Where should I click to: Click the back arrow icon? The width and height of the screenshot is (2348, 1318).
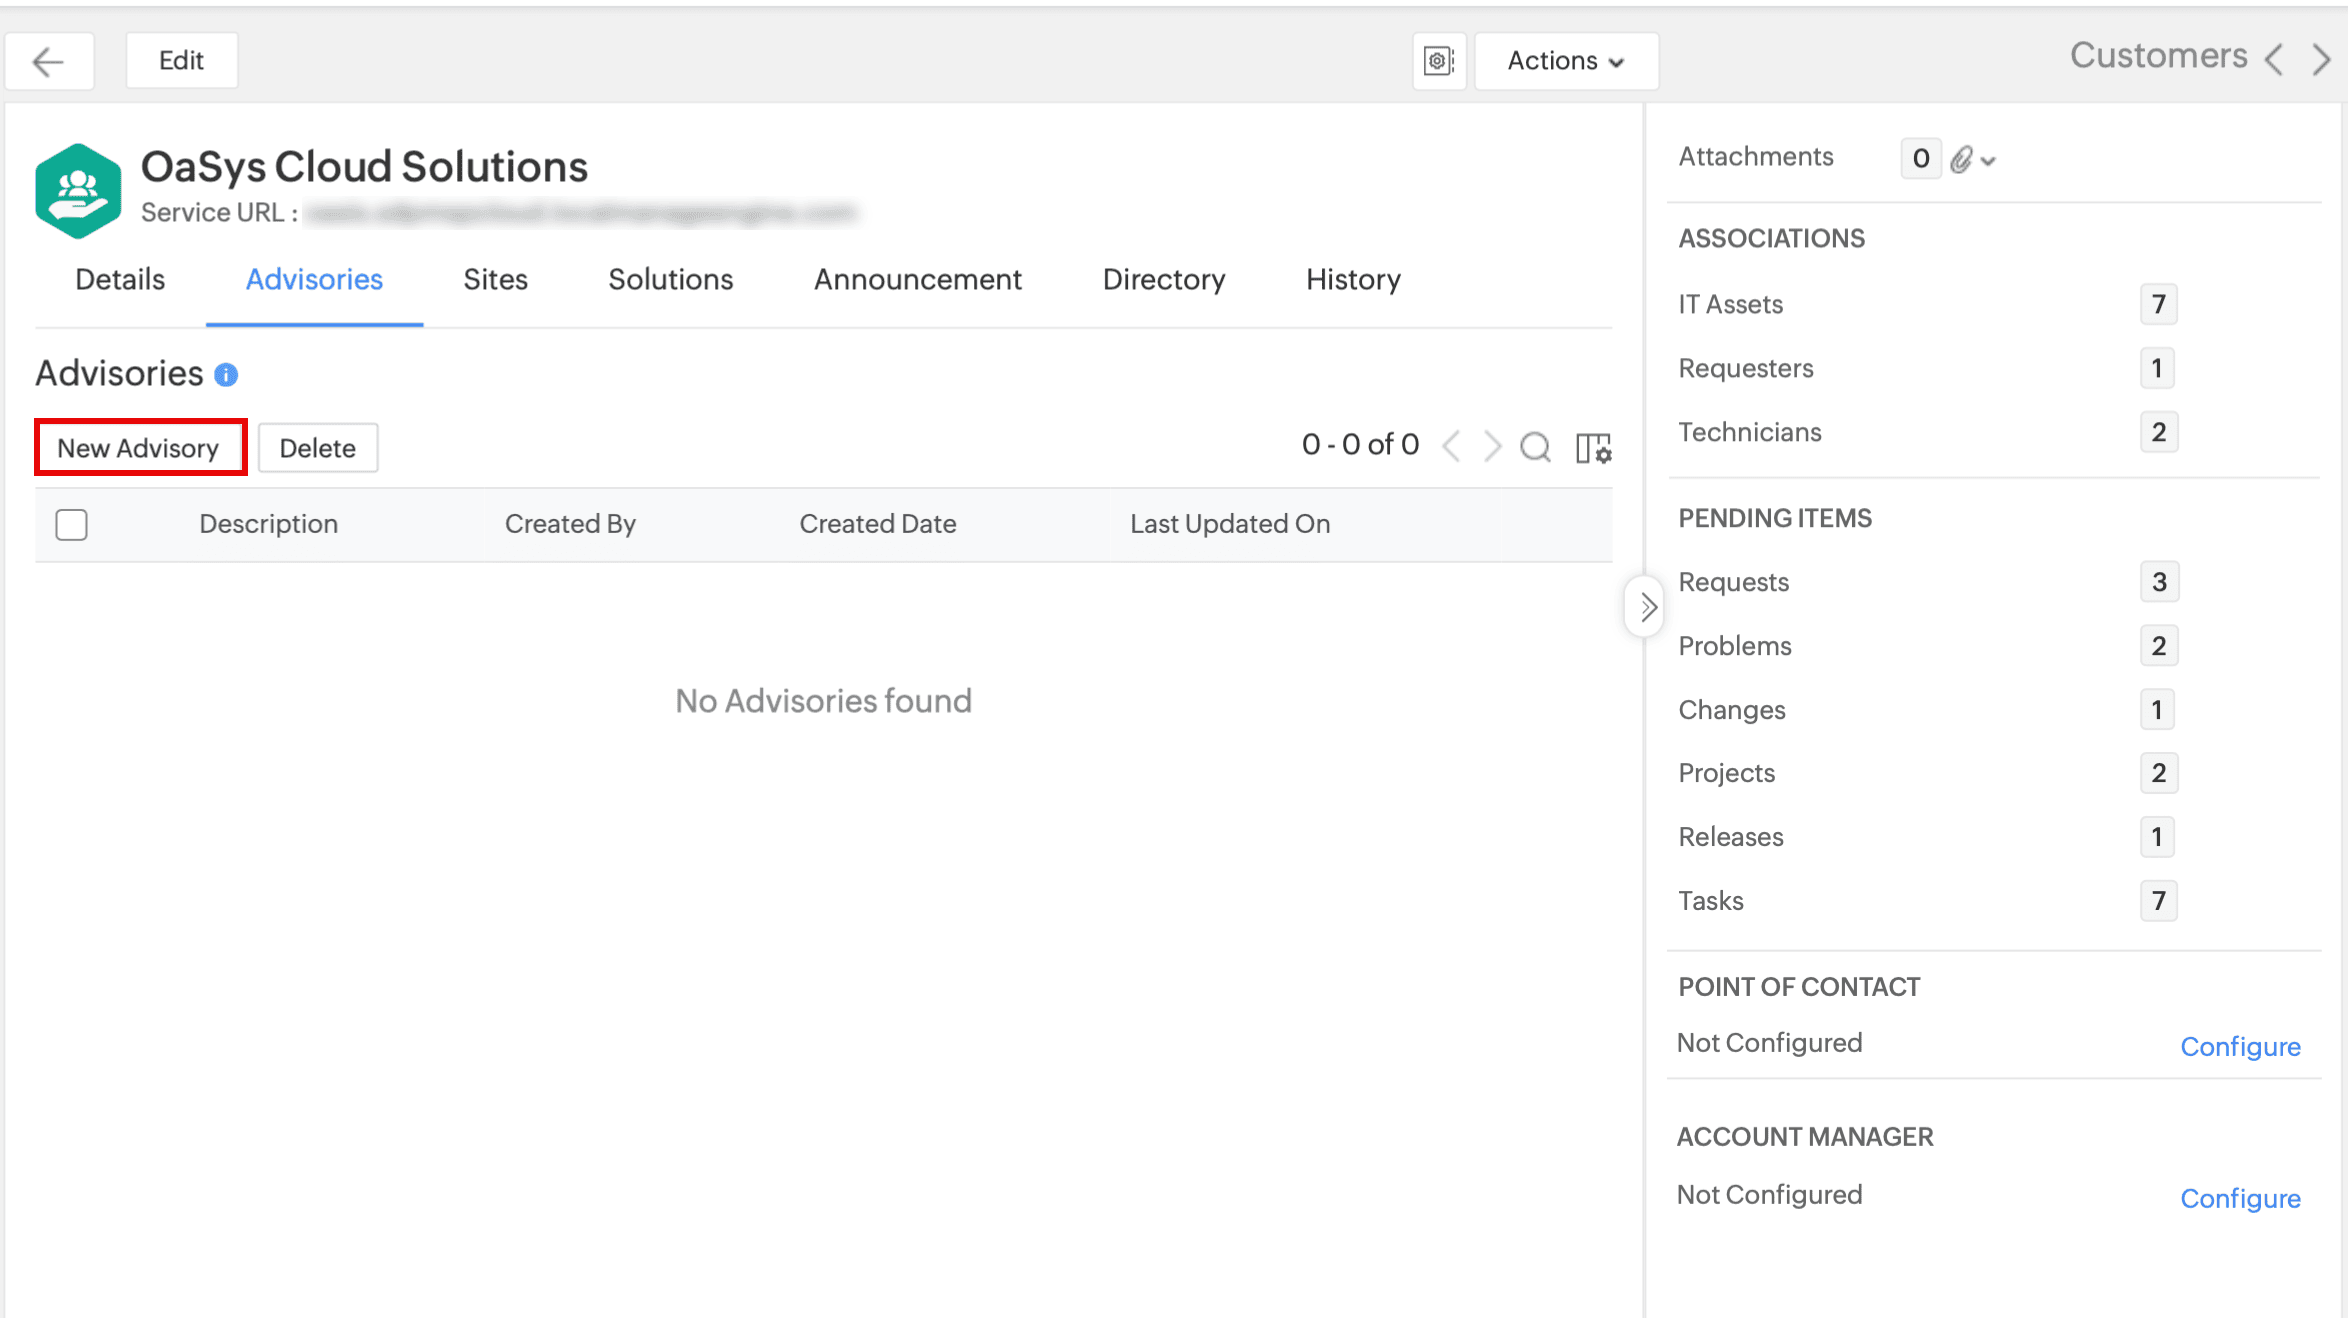click(48, 61)
